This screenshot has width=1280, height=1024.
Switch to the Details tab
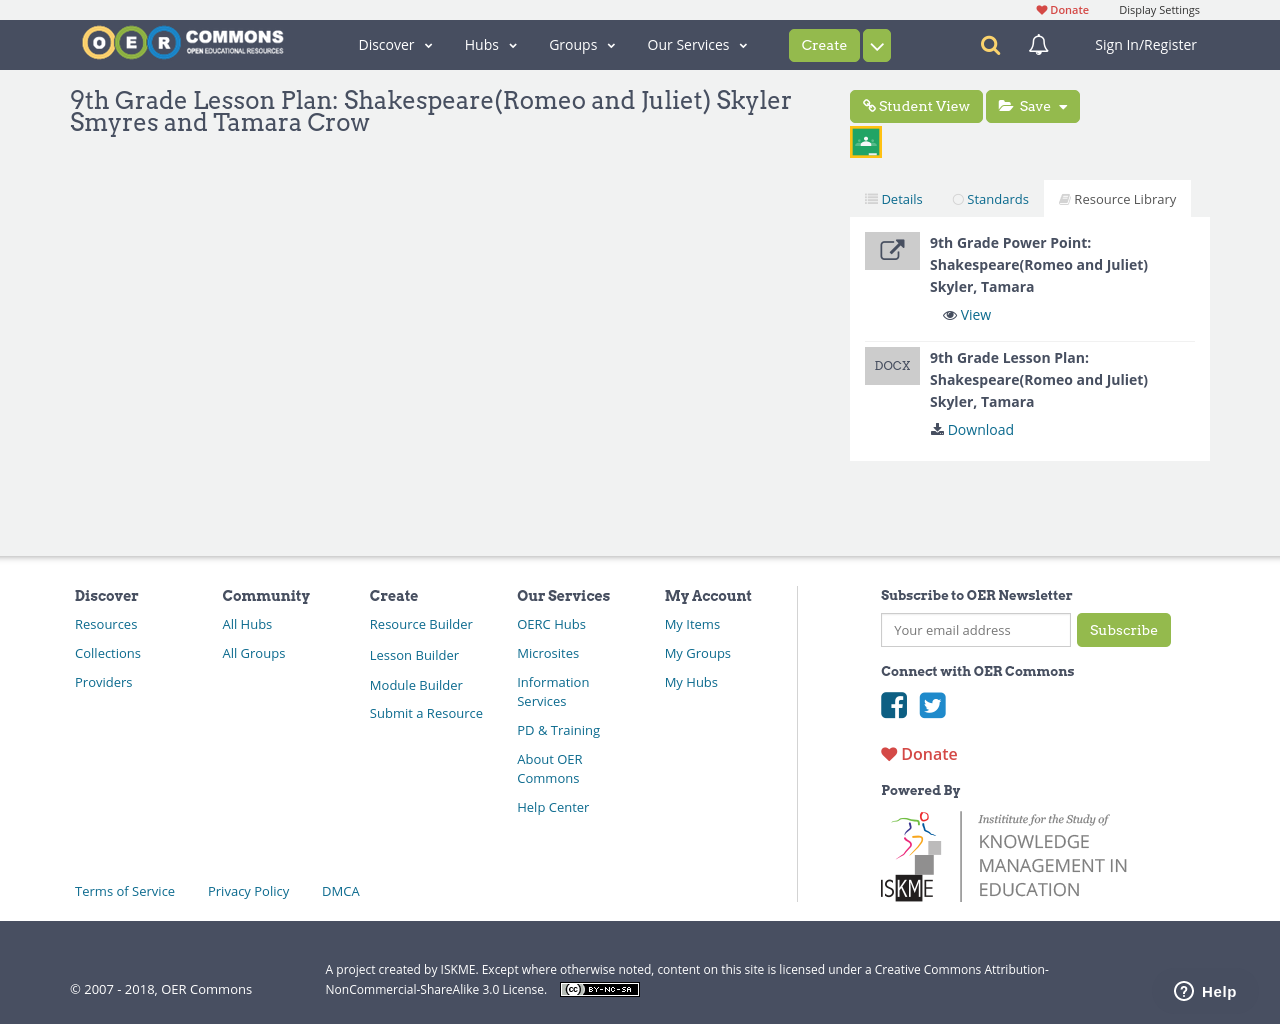[894, 199]
